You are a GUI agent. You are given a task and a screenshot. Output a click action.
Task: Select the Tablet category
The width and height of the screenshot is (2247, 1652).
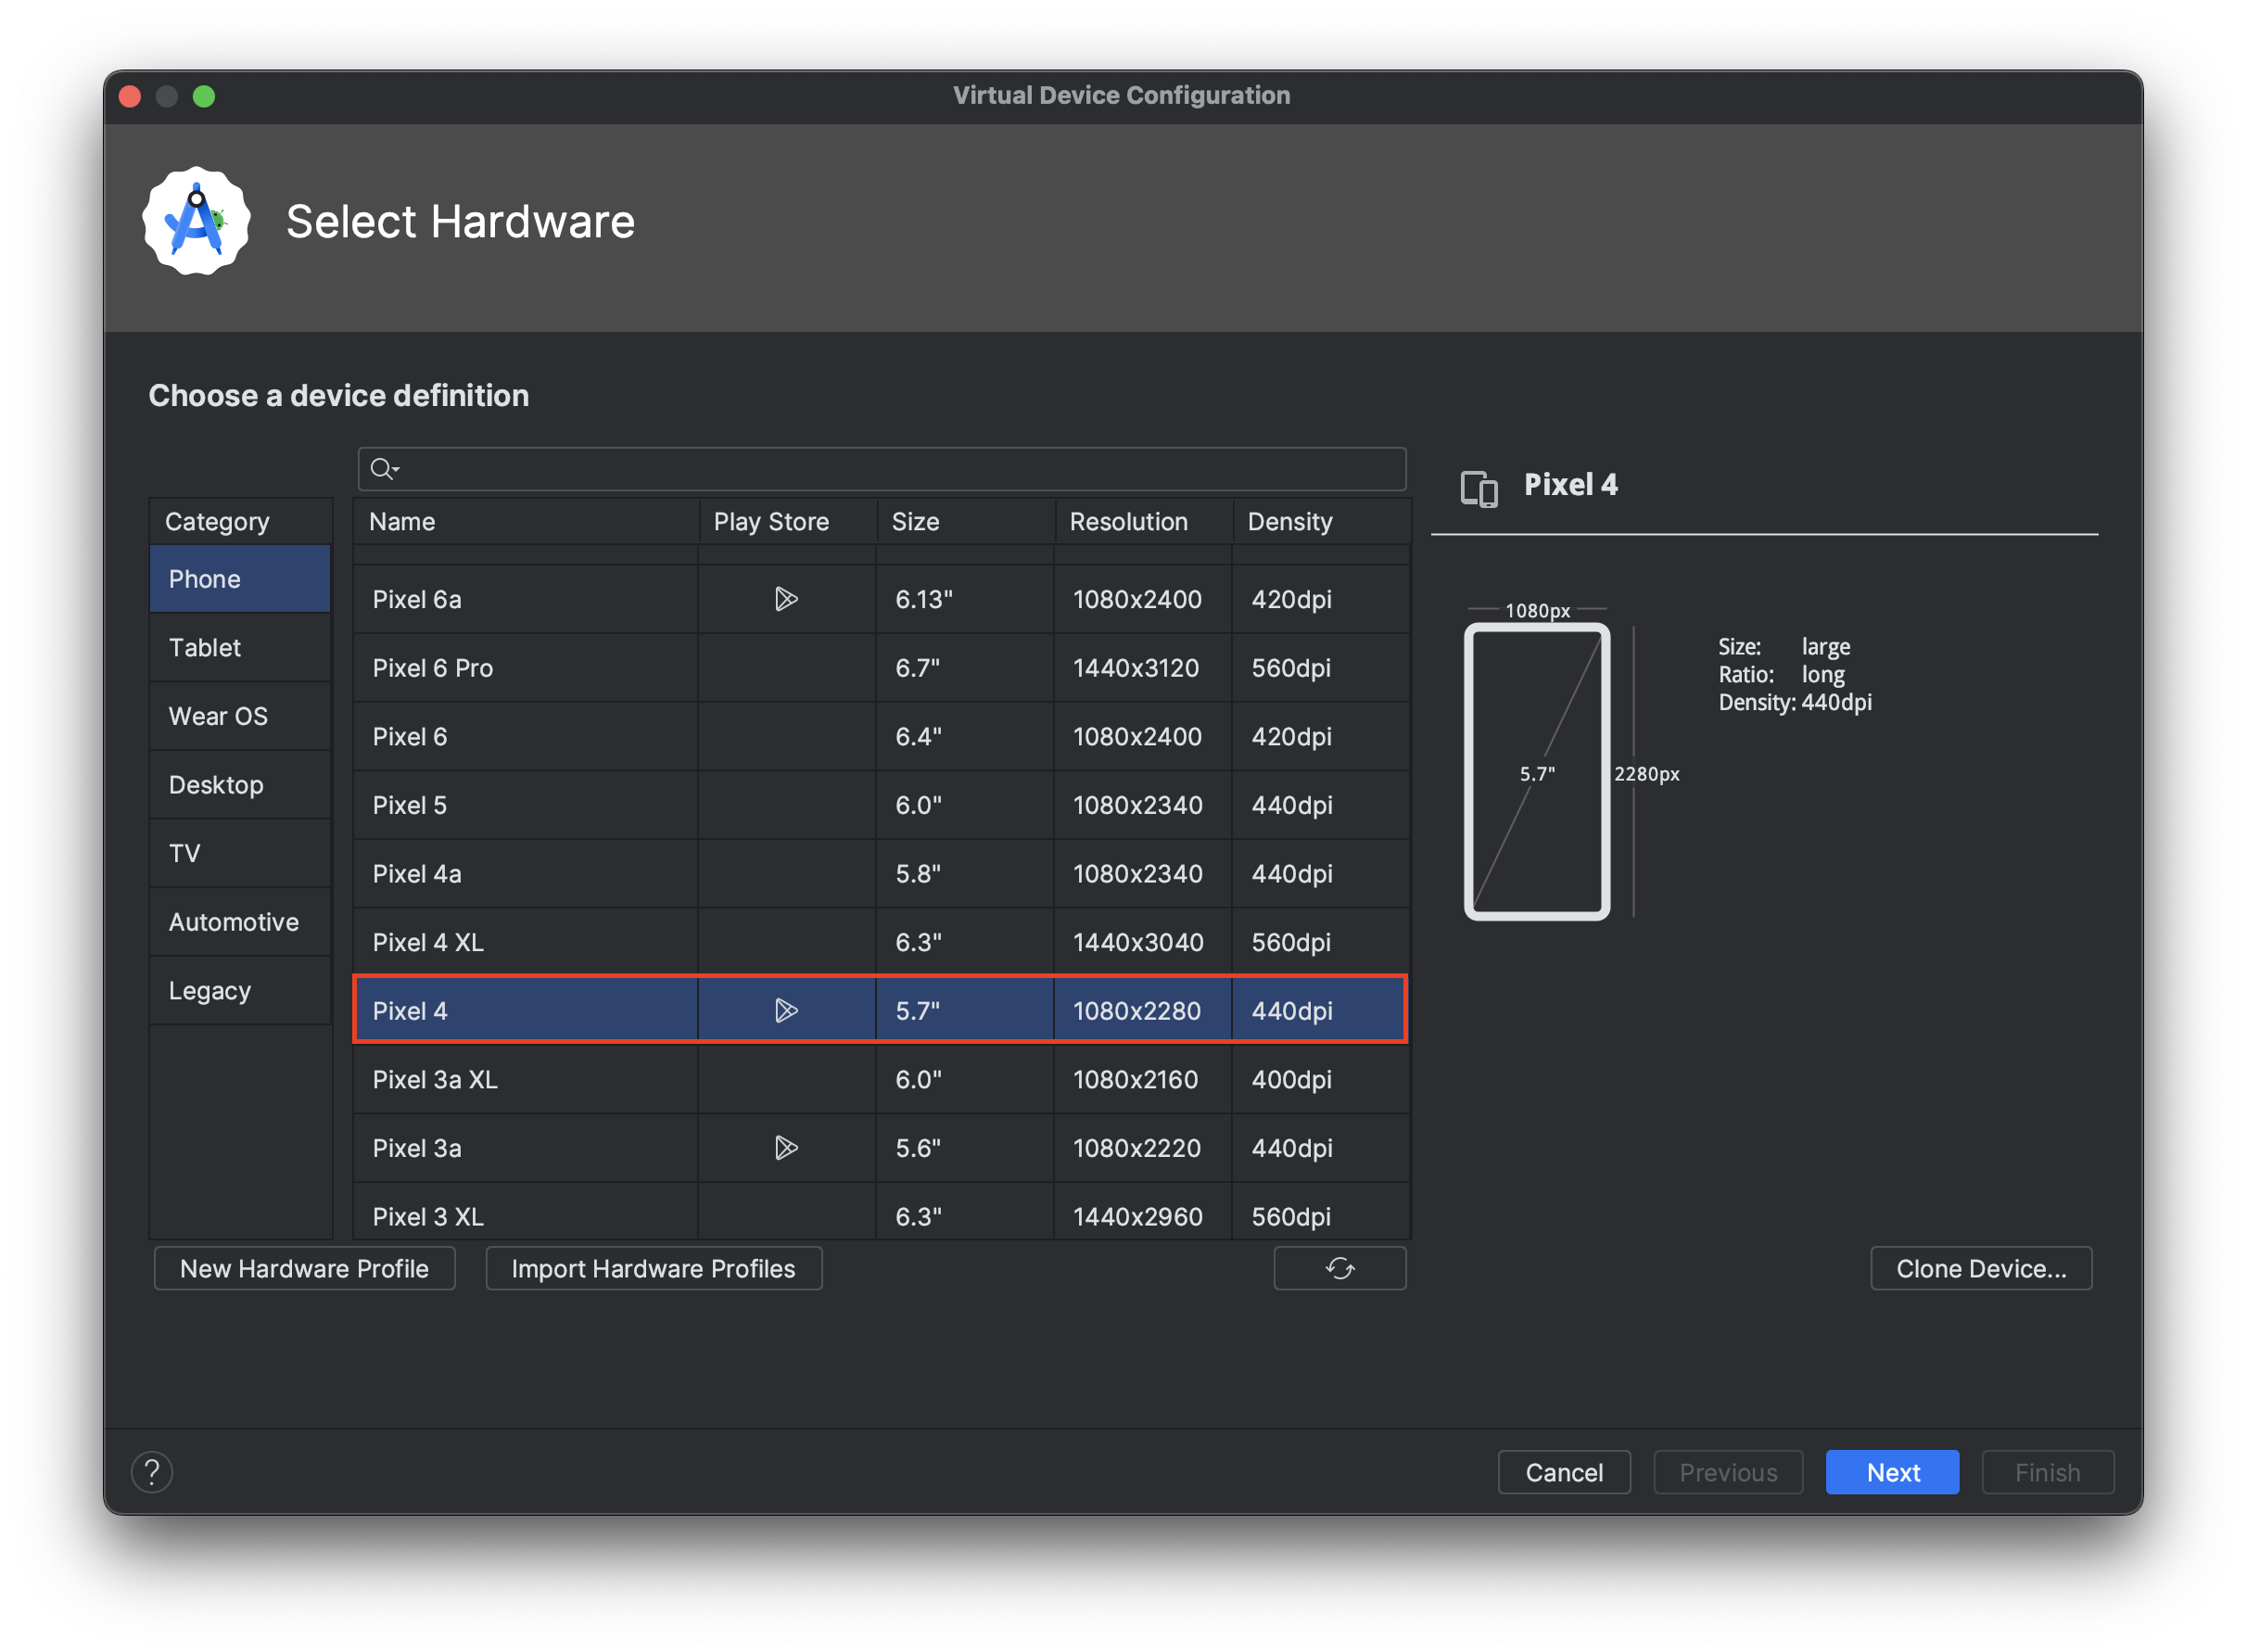coord(205,648)
